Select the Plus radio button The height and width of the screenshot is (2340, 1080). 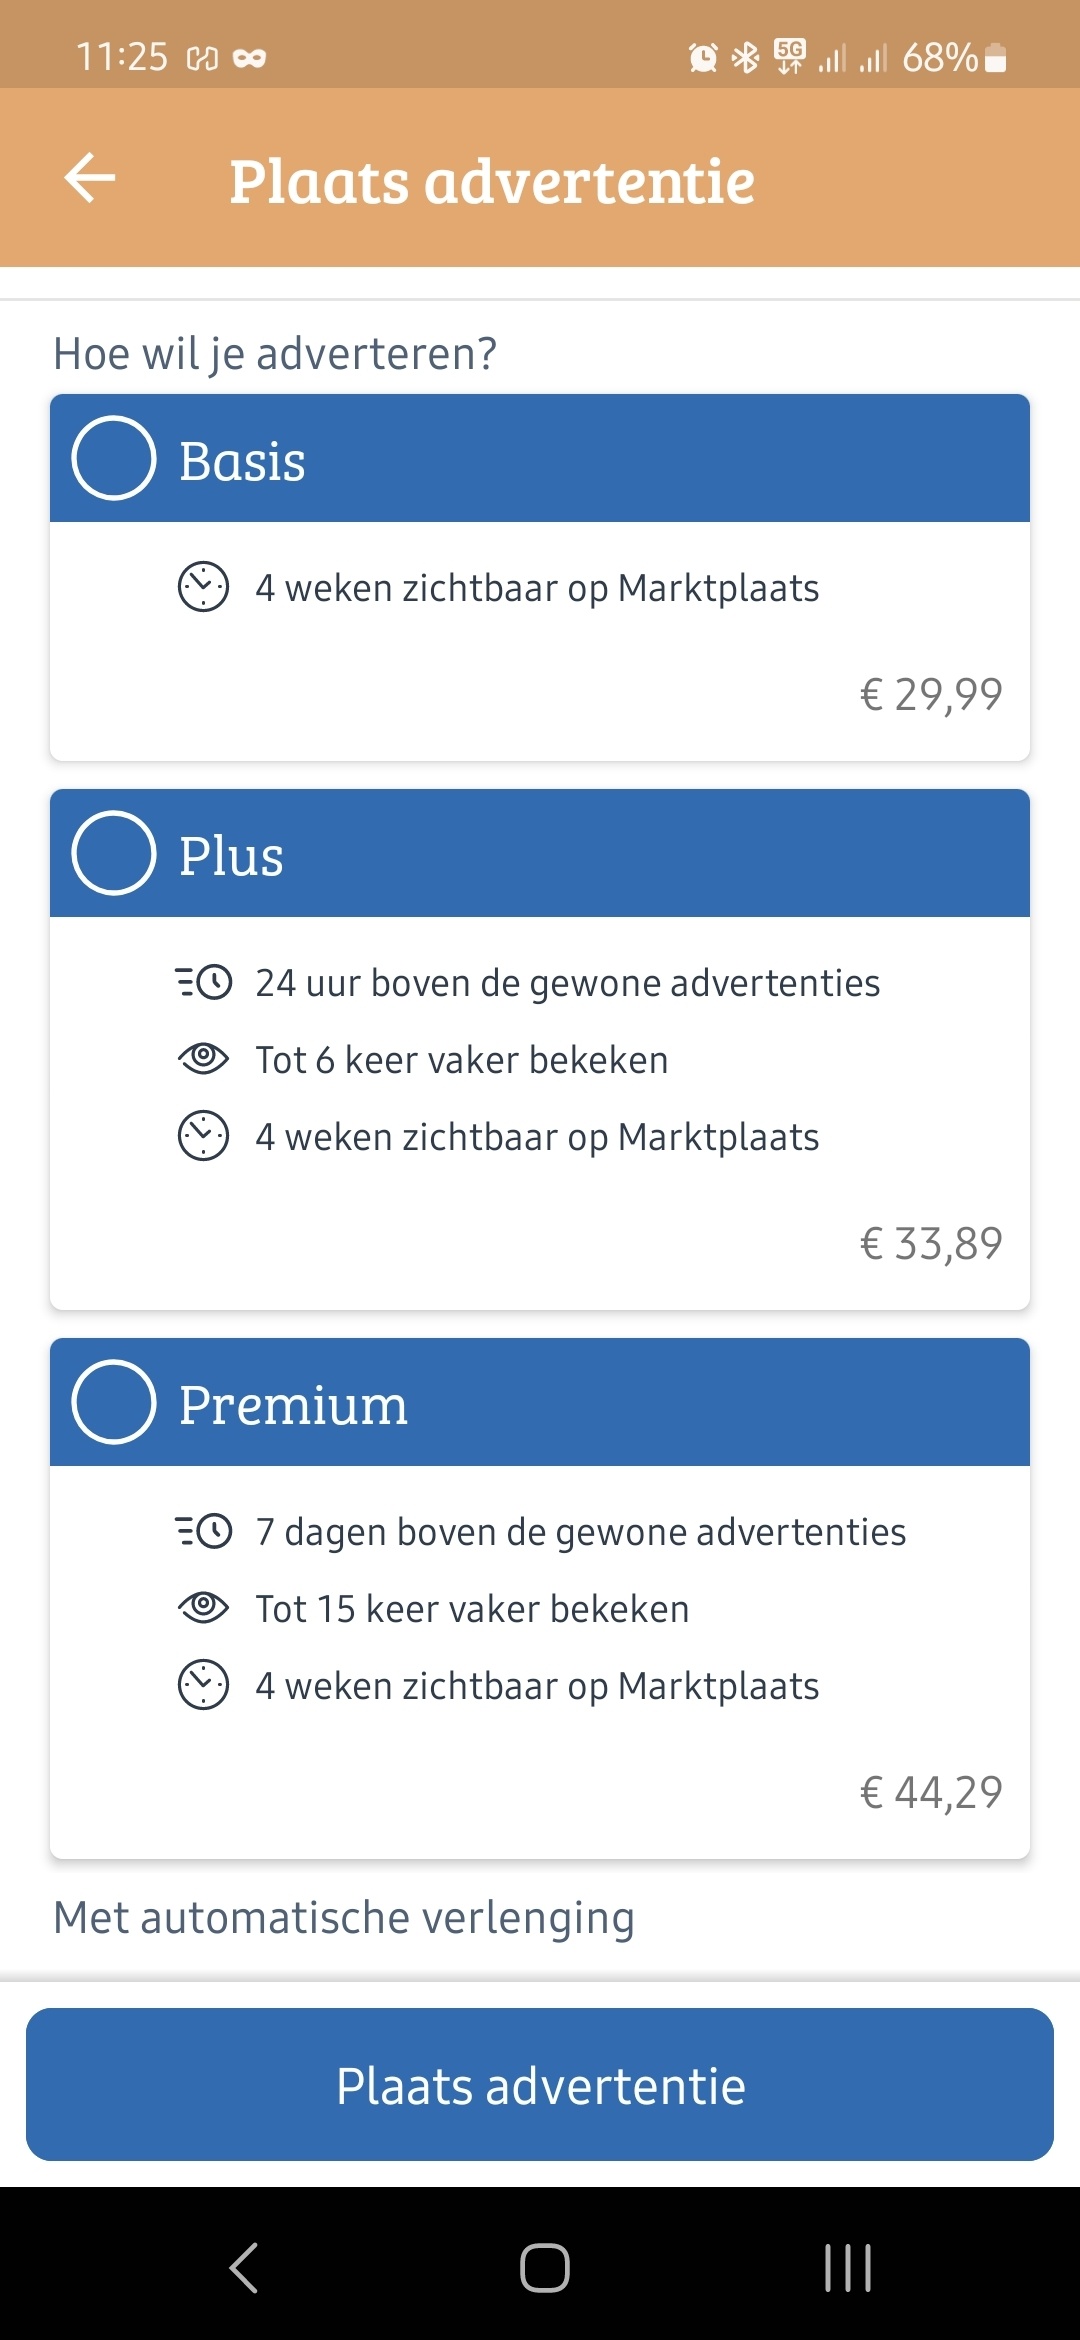114,853
